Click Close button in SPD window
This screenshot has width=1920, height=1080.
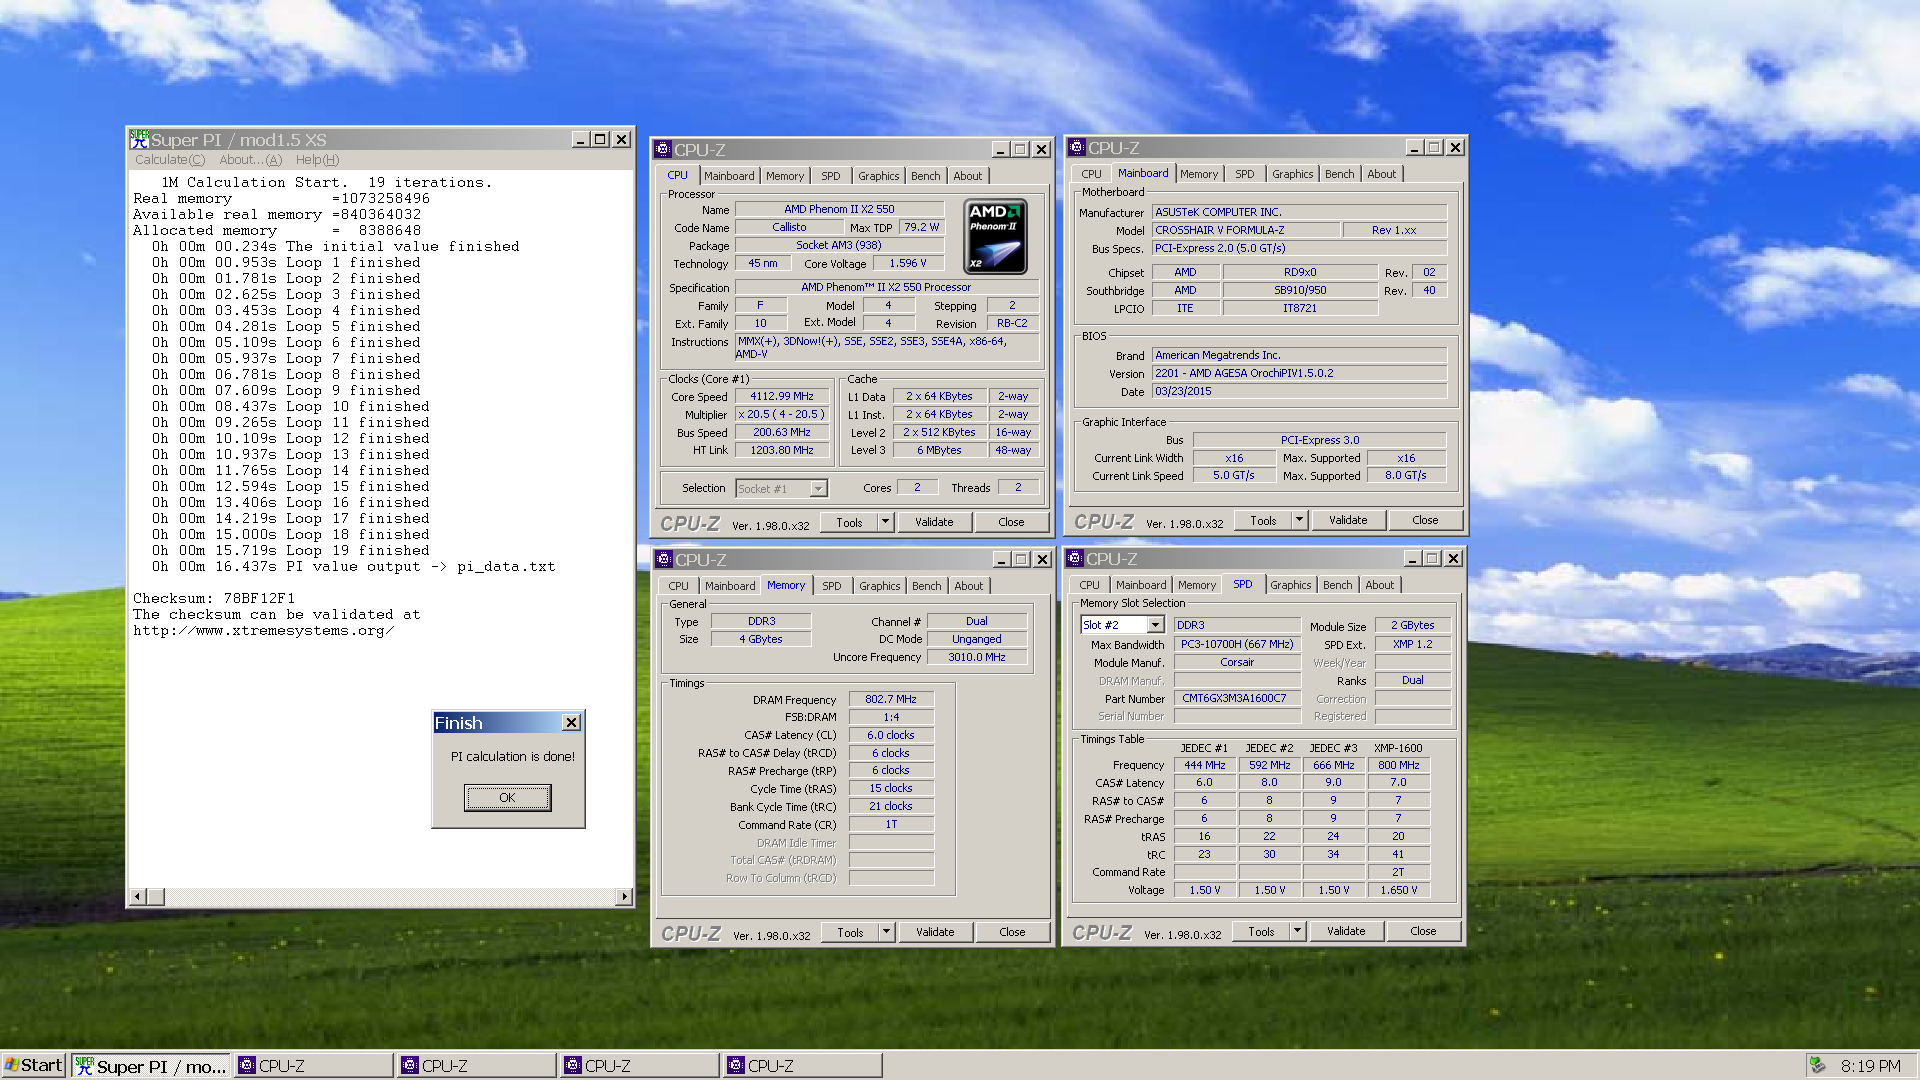pos(1423,931)
